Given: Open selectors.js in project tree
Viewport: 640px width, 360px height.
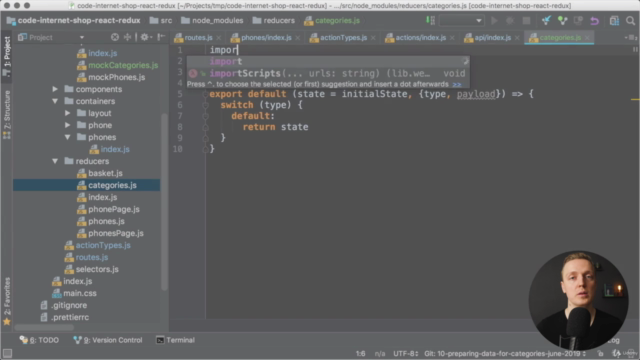Looking at the screenshot, I should click(x=97, y=269).
